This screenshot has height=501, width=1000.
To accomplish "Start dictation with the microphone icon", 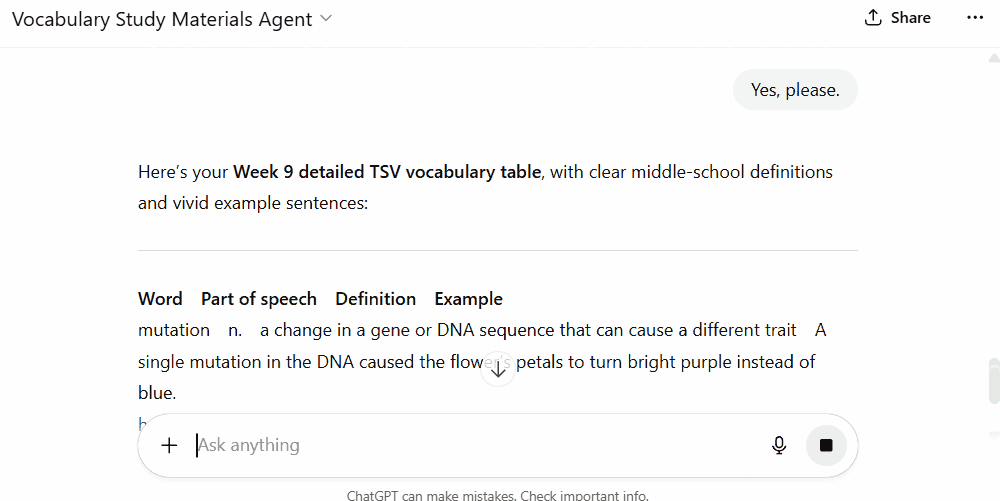I will [779, 445].
